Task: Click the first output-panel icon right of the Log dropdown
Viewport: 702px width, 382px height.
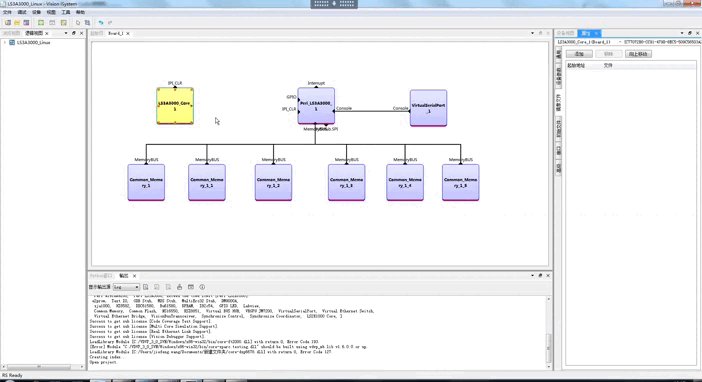Action: click(146, 287)
